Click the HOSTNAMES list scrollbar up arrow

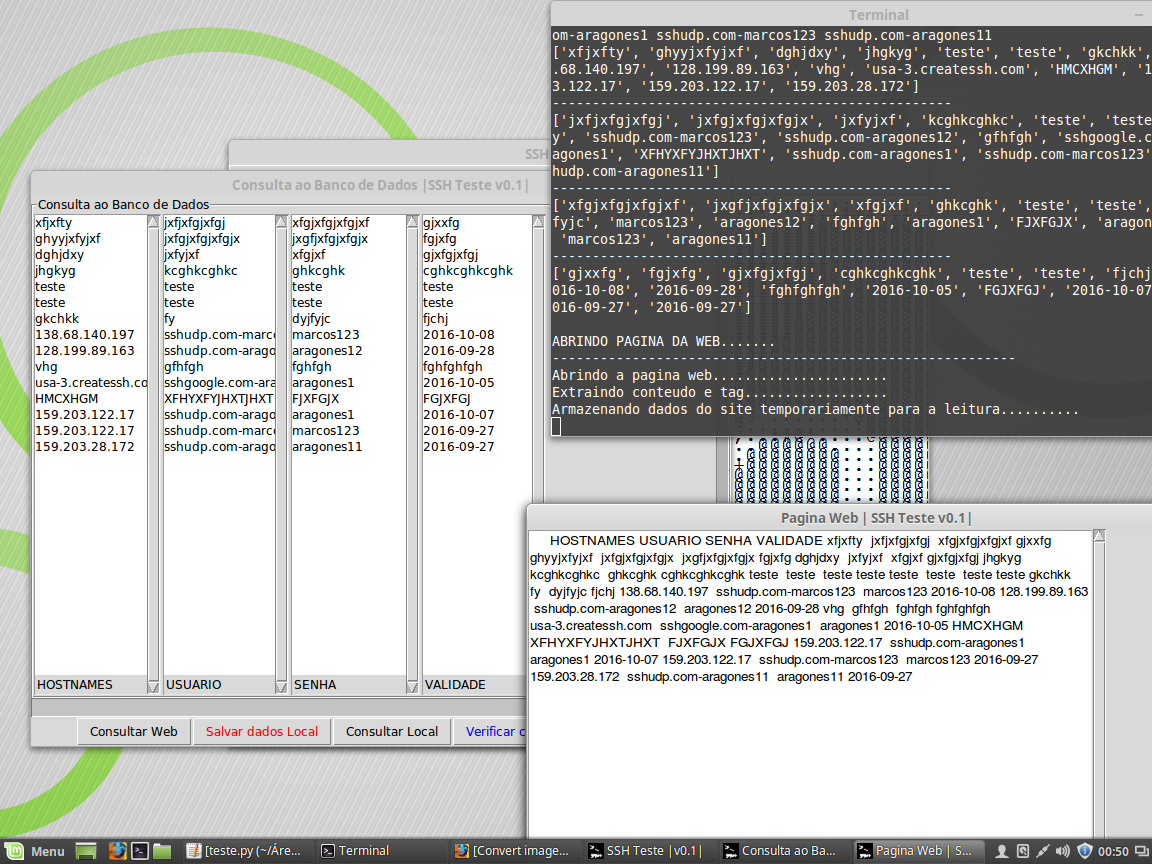[x=153, y=223]
